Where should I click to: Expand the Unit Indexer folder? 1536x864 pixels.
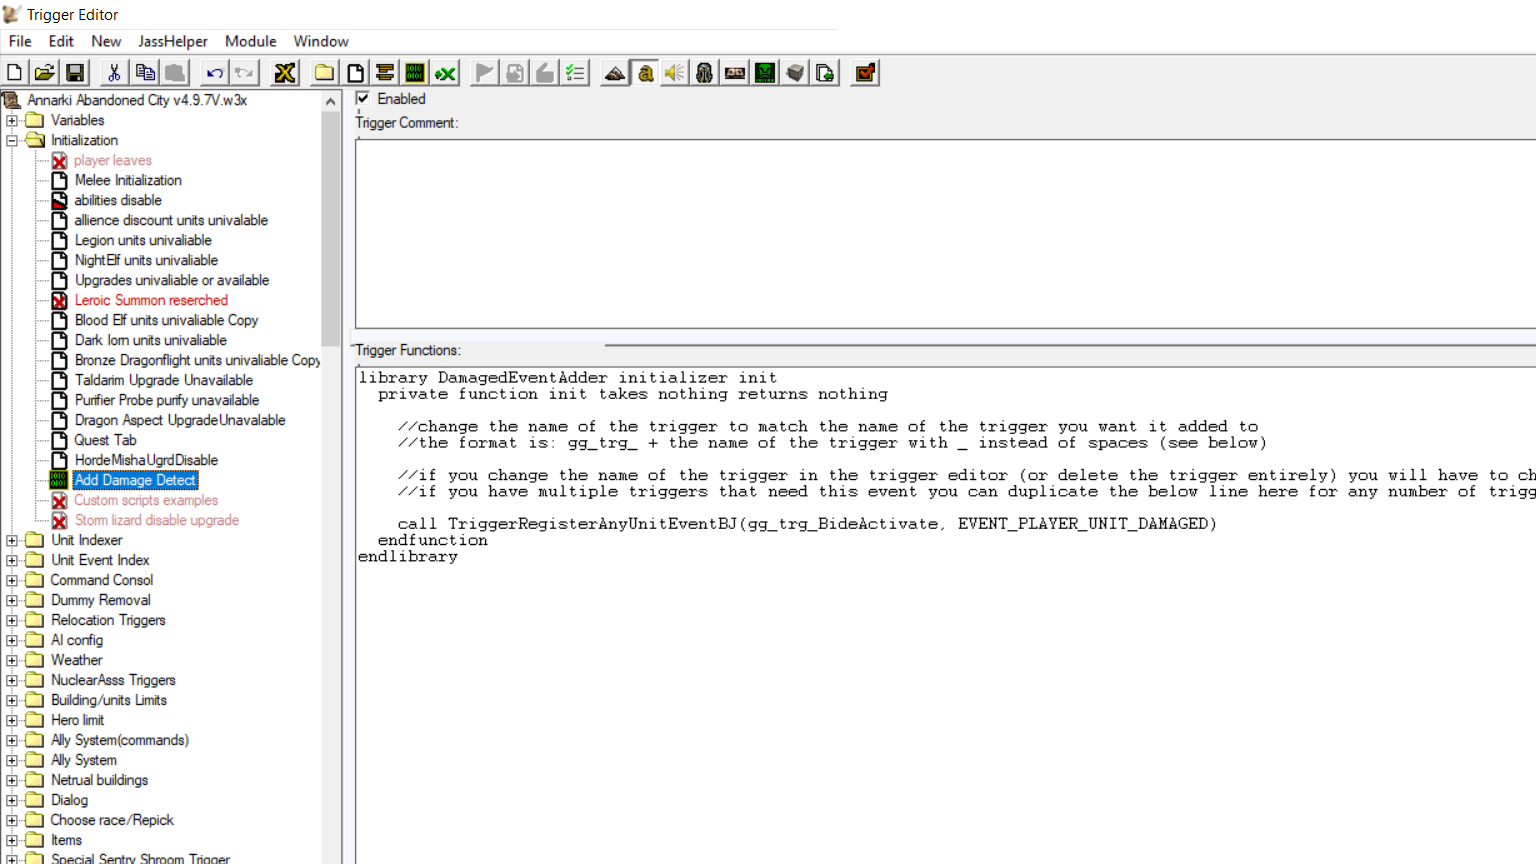tap(12, 540)
